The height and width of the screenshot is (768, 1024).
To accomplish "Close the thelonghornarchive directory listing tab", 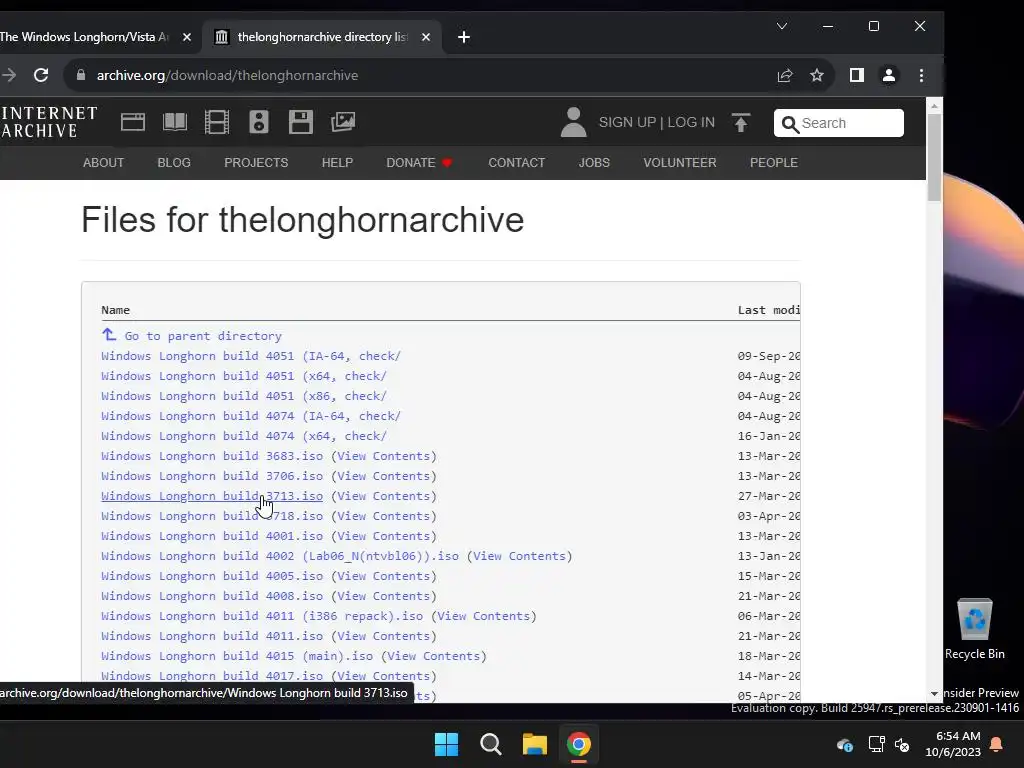I will point(426,37).
